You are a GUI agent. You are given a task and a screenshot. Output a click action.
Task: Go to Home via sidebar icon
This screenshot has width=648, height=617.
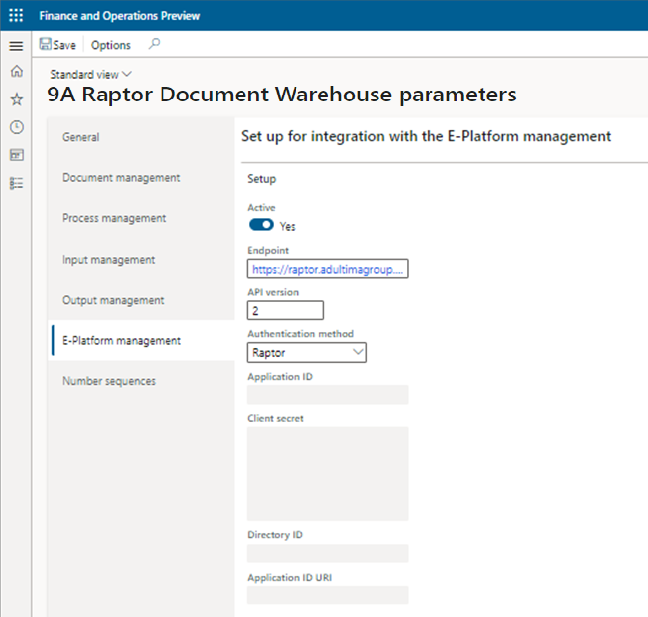[15, 72]
